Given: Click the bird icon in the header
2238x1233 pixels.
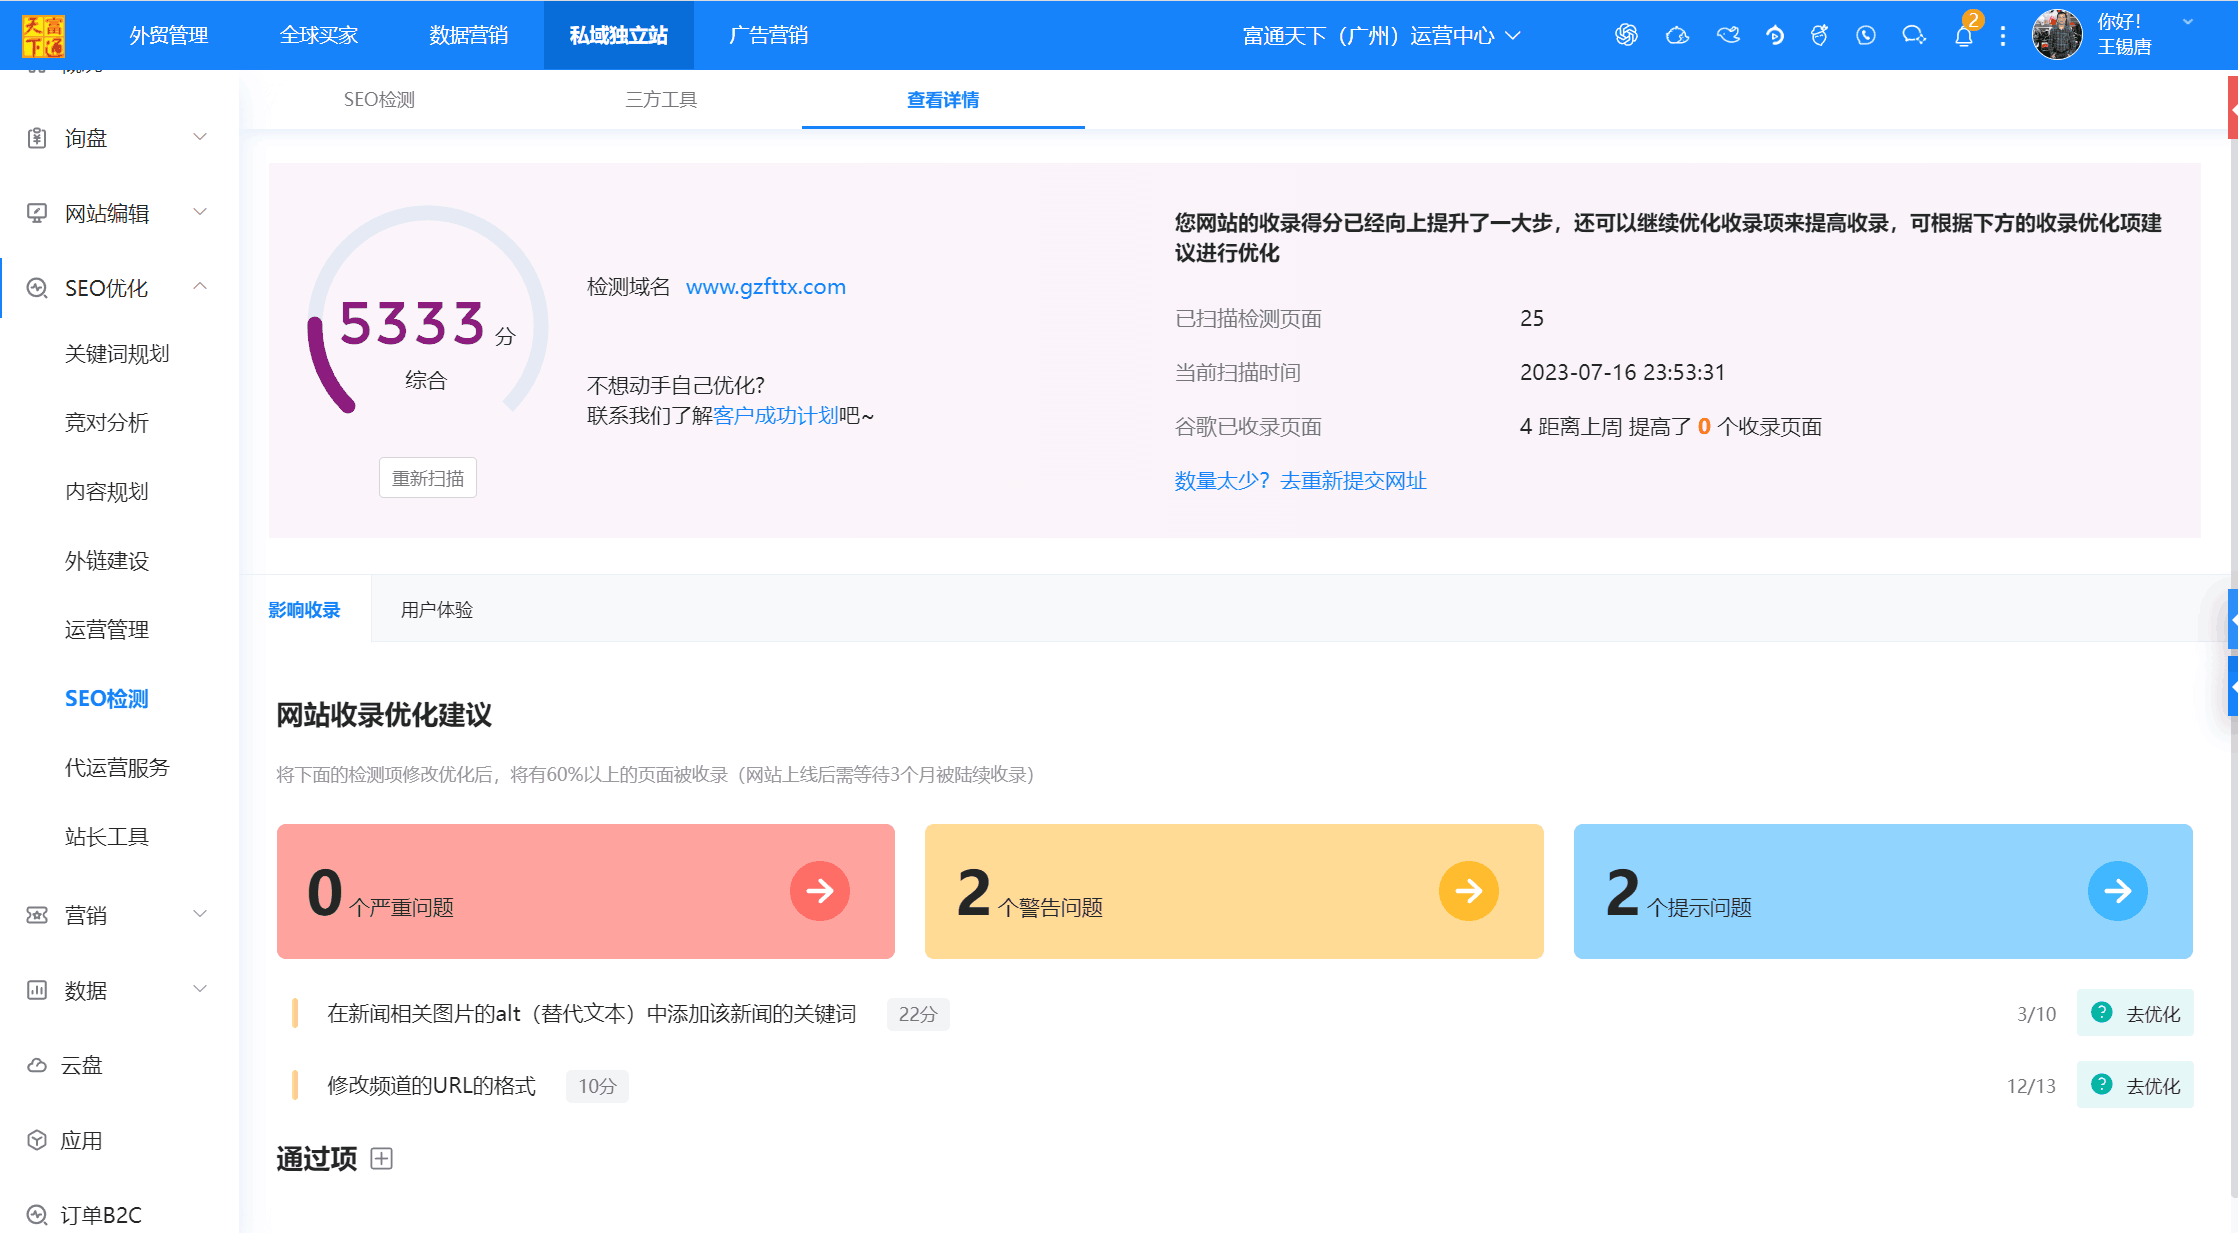Looking at the screenshot, I should pyautogui.click(x=1728, y=35).
